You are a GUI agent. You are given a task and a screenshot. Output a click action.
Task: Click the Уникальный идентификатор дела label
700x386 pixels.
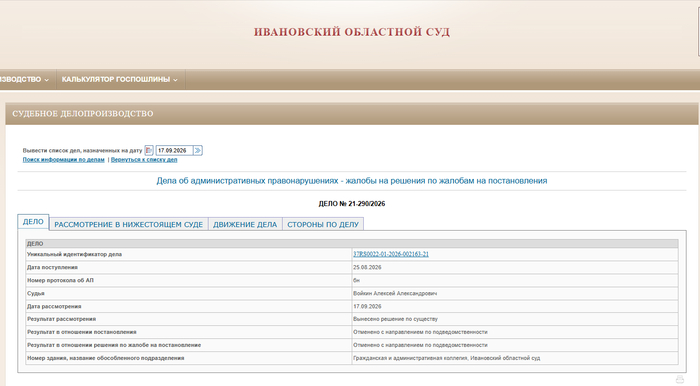[x=74, y=254]
